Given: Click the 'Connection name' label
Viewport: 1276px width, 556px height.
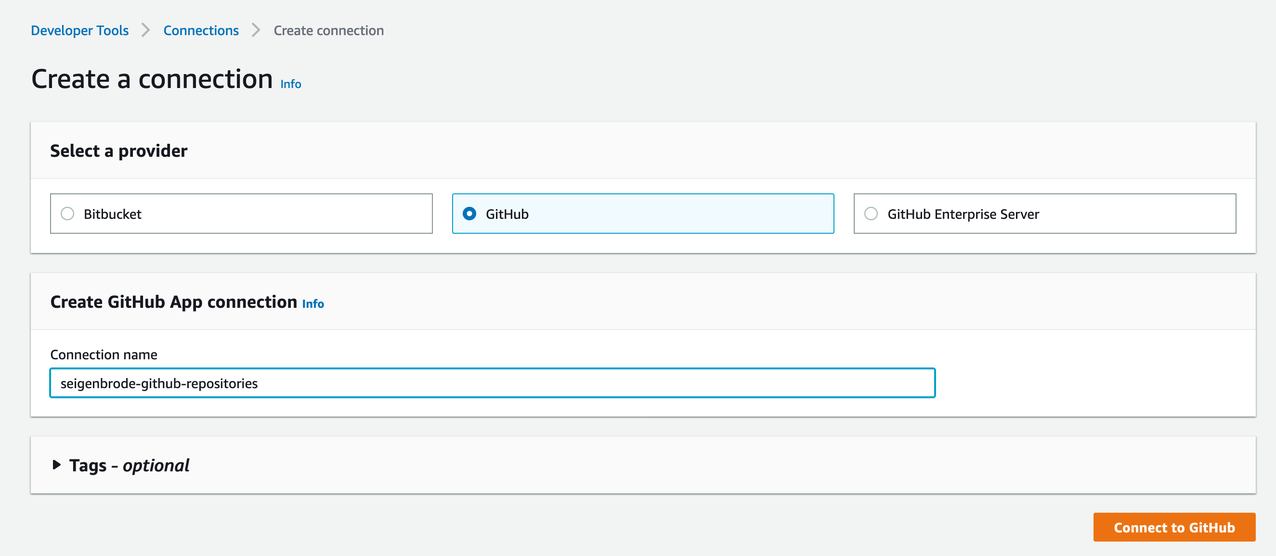Looking at the screenshot, I should 104,355.
